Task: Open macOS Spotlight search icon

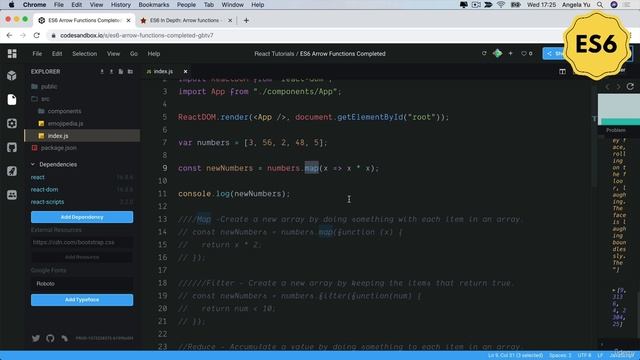Action: pos(600,5)
